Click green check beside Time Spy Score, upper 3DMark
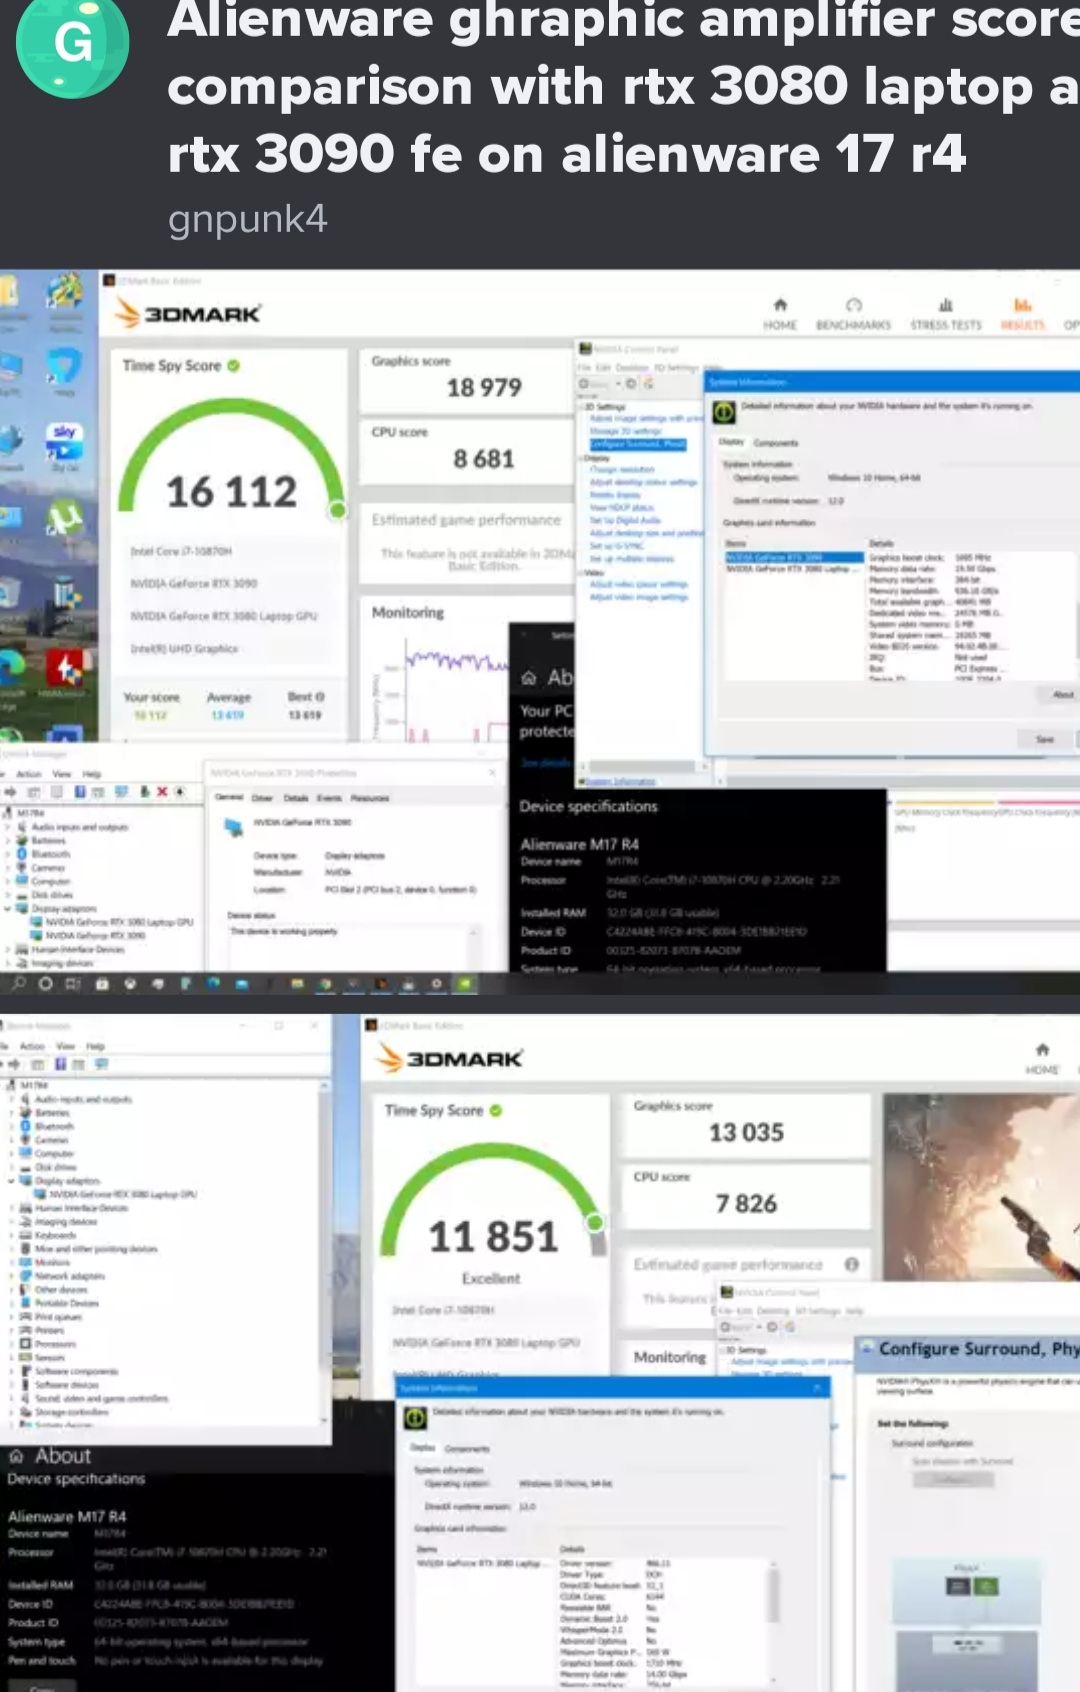The height and width of the screenshot is (1692, 1080). 233,366
